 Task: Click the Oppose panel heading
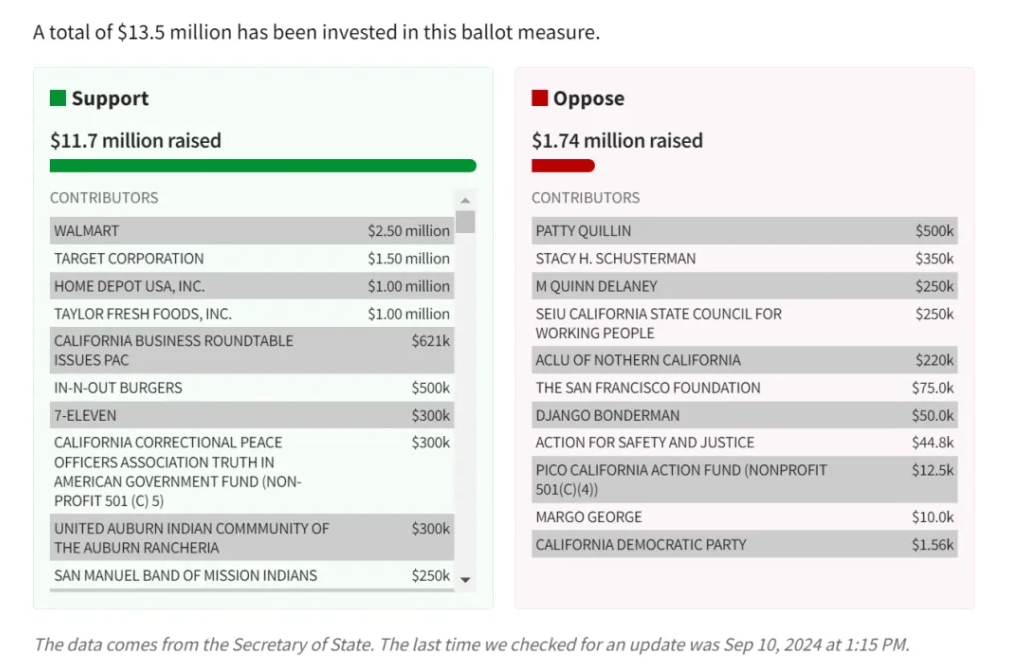tap(588, 98)
